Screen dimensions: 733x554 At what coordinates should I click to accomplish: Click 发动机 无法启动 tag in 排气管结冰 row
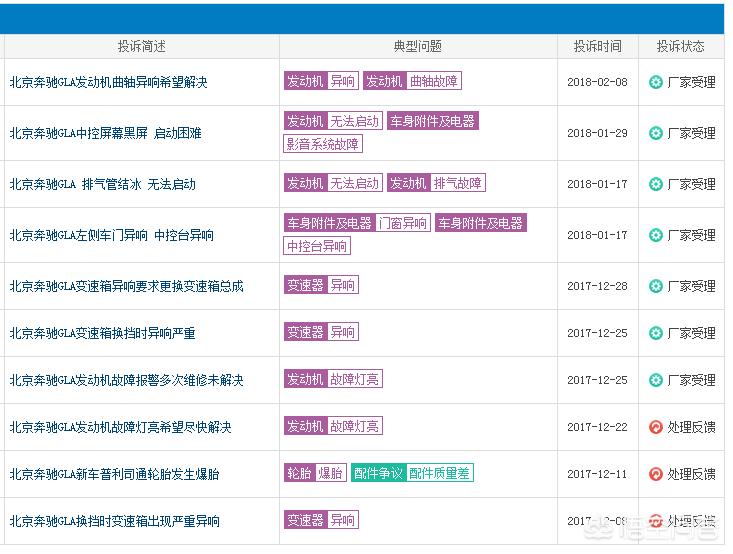(x=333, y=183)
